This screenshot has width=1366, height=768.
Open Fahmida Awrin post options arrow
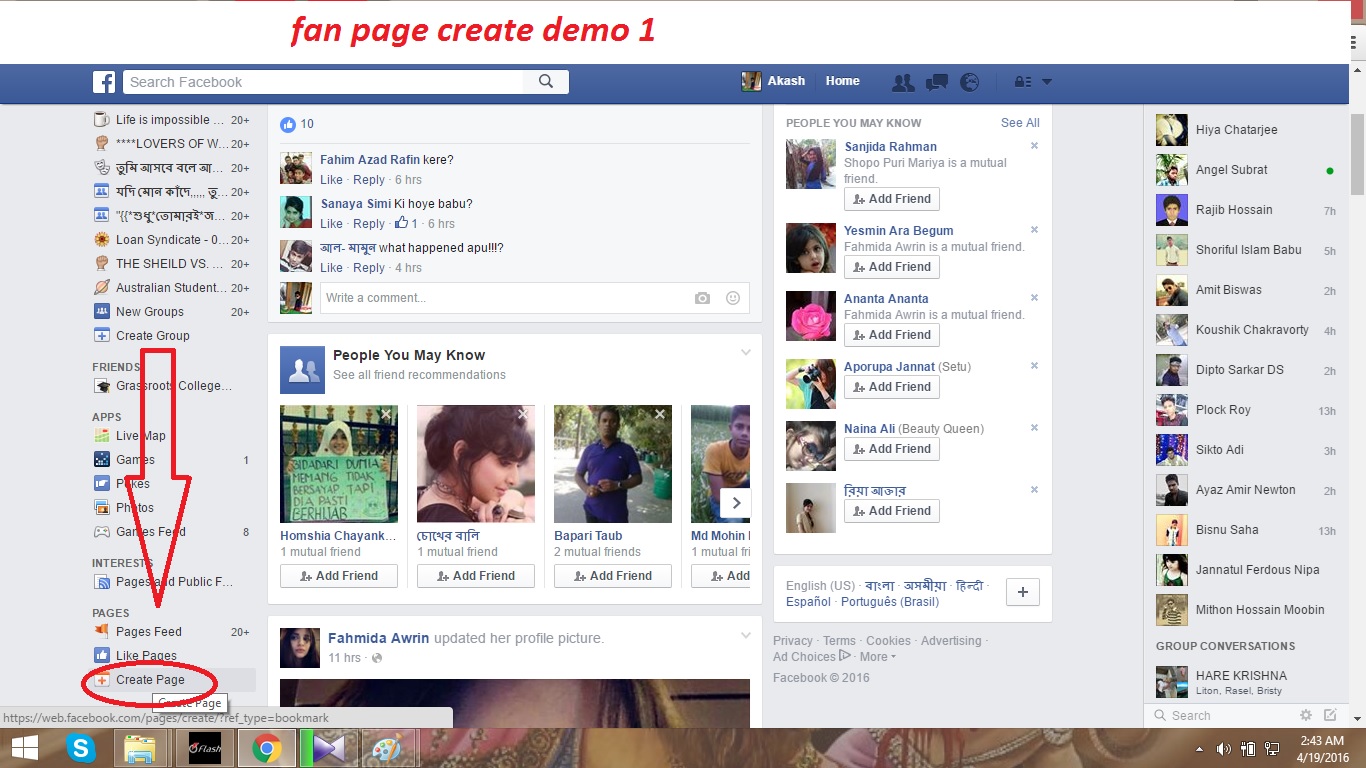(x=745, y=635)
